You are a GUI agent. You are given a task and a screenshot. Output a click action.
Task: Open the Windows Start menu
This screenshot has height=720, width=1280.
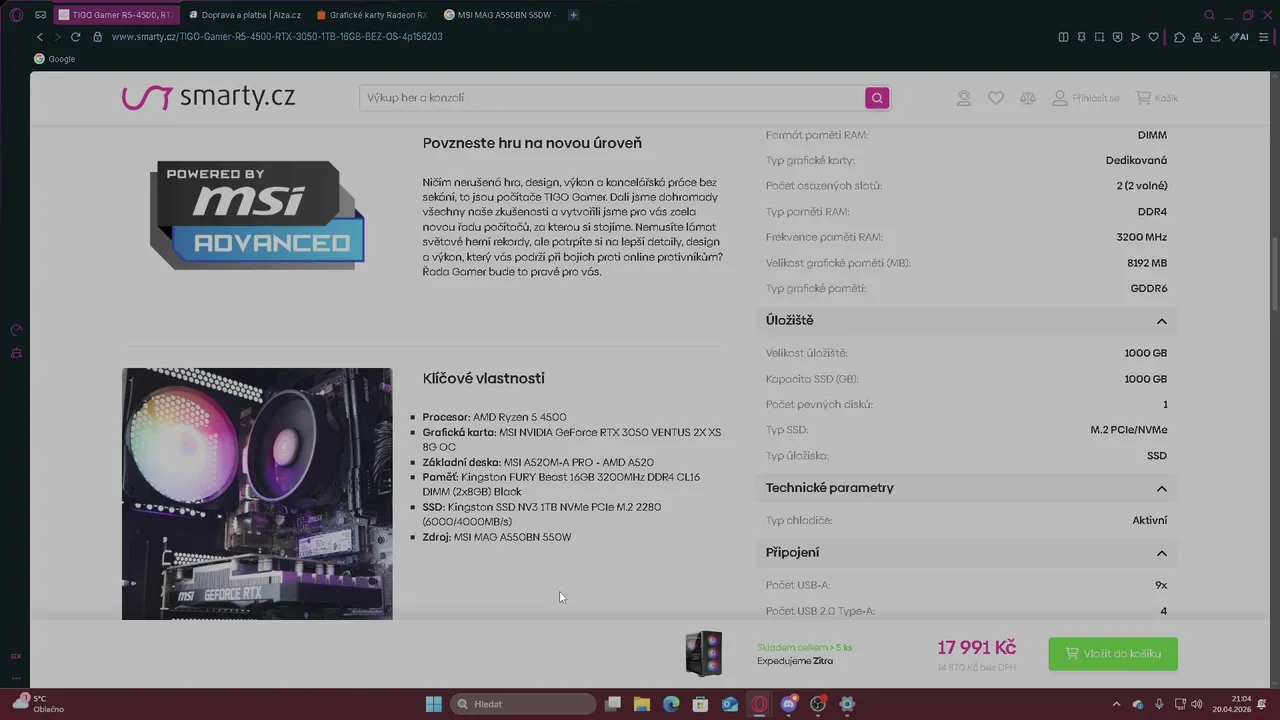tap(434, 704)
